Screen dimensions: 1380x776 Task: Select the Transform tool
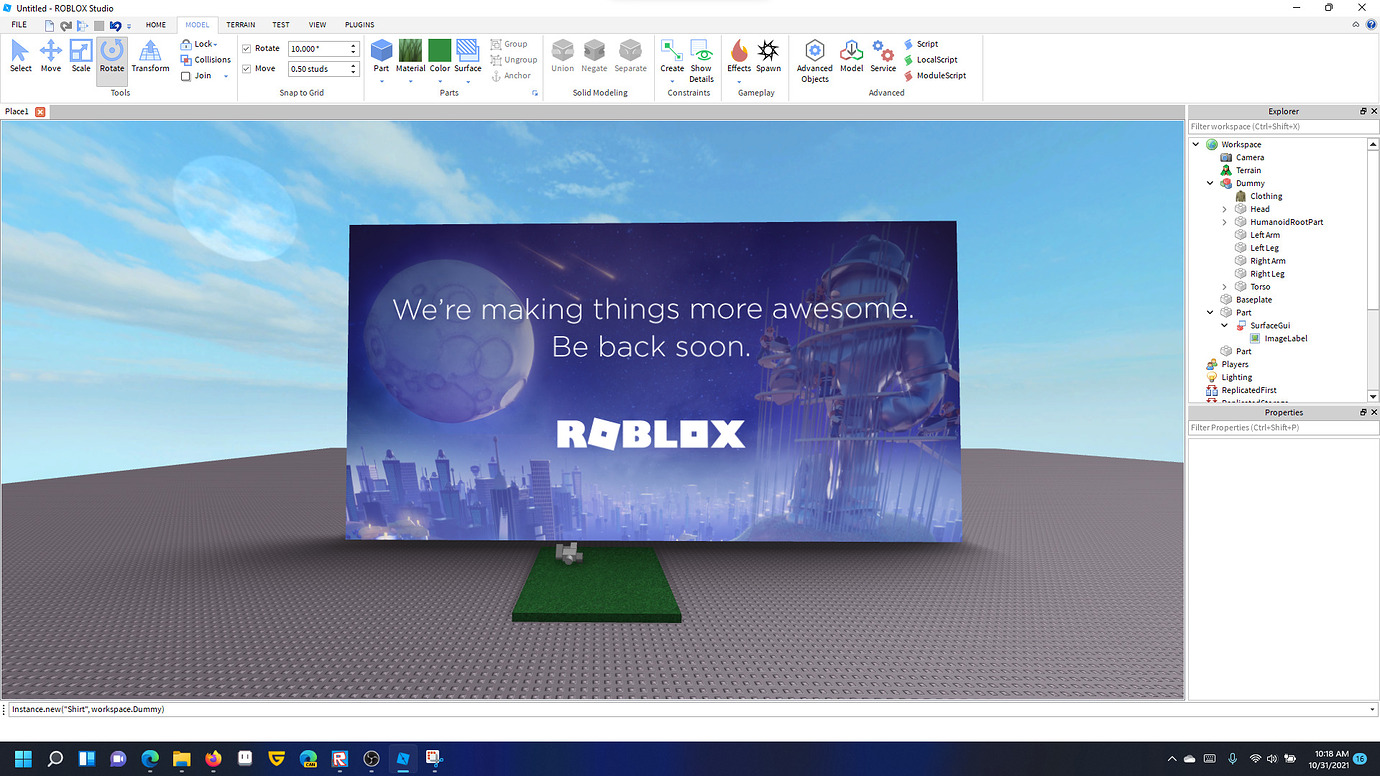click(149, 55)
